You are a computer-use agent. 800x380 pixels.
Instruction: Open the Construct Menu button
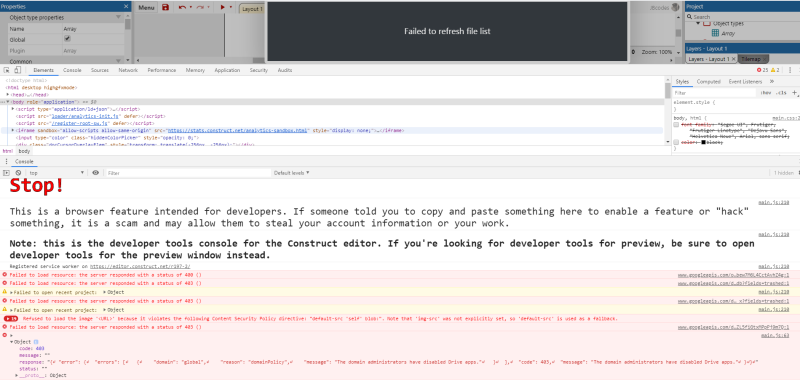click(146, 8)
